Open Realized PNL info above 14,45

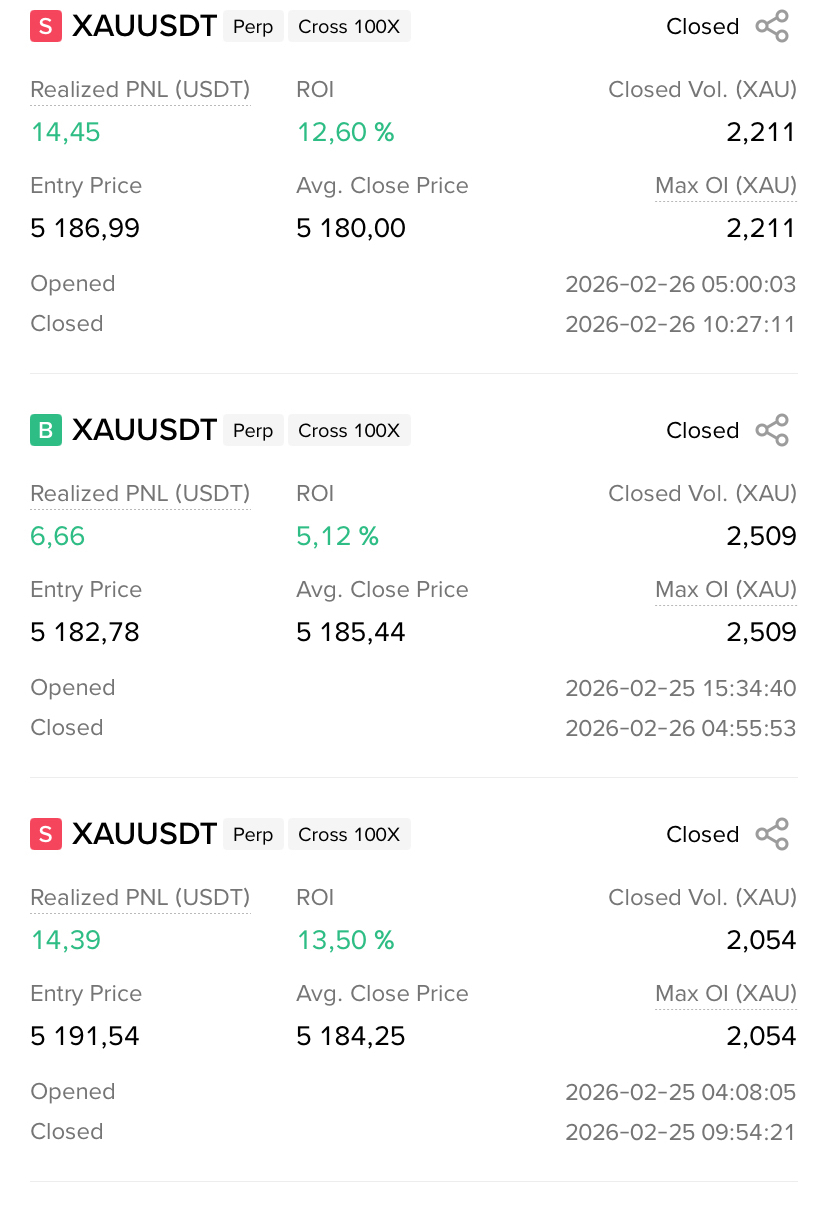point(140,90)
